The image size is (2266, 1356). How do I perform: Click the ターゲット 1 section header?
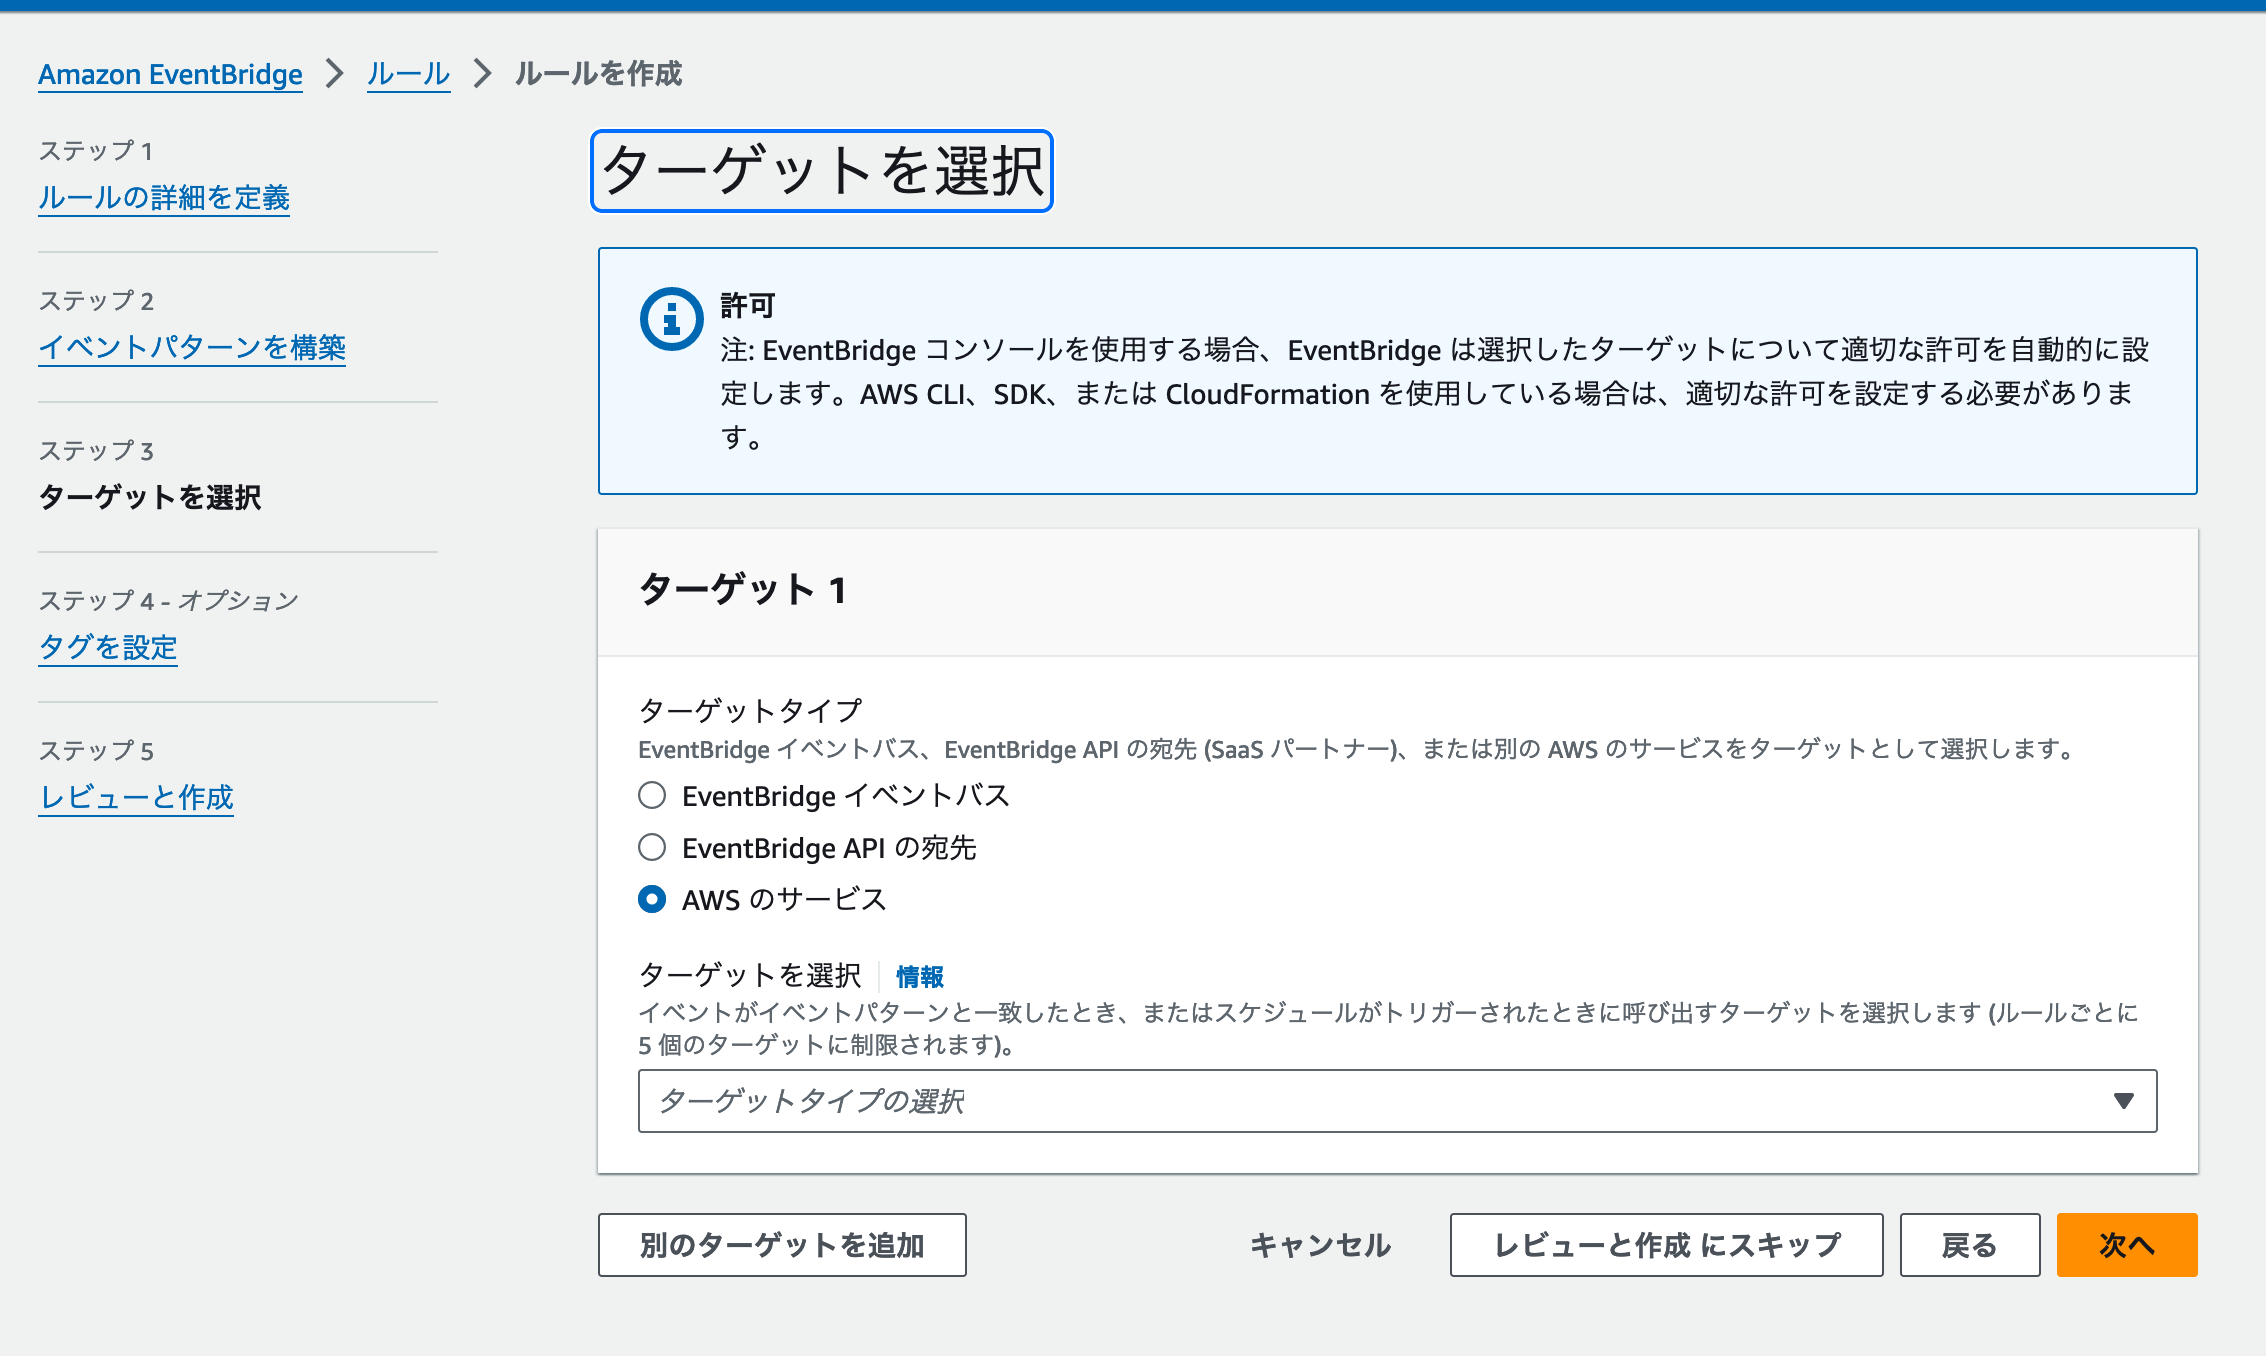(742, 590)
